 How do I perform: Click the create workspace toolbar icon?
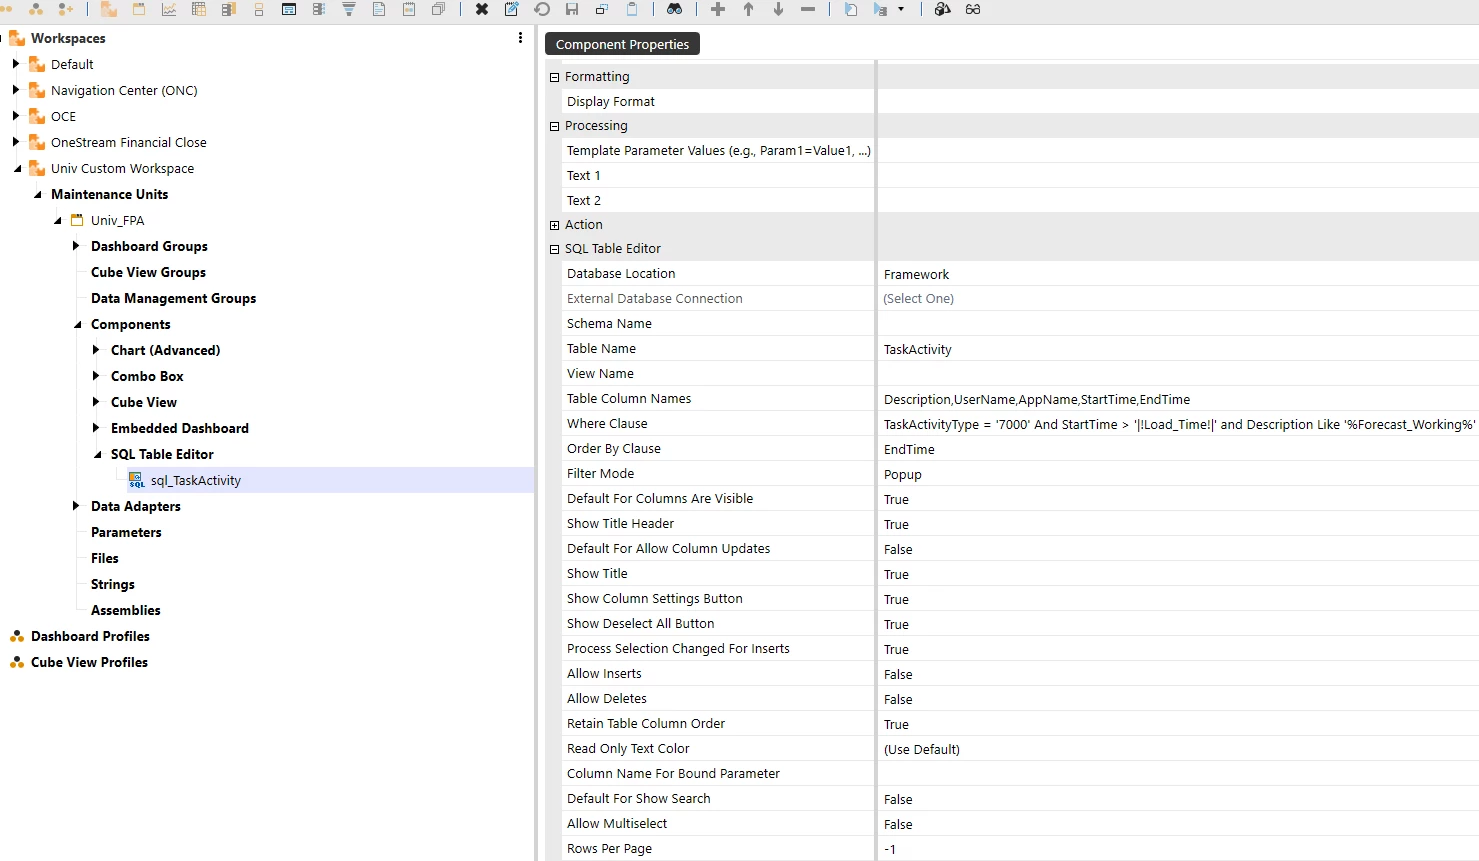(x=108, y=9)
